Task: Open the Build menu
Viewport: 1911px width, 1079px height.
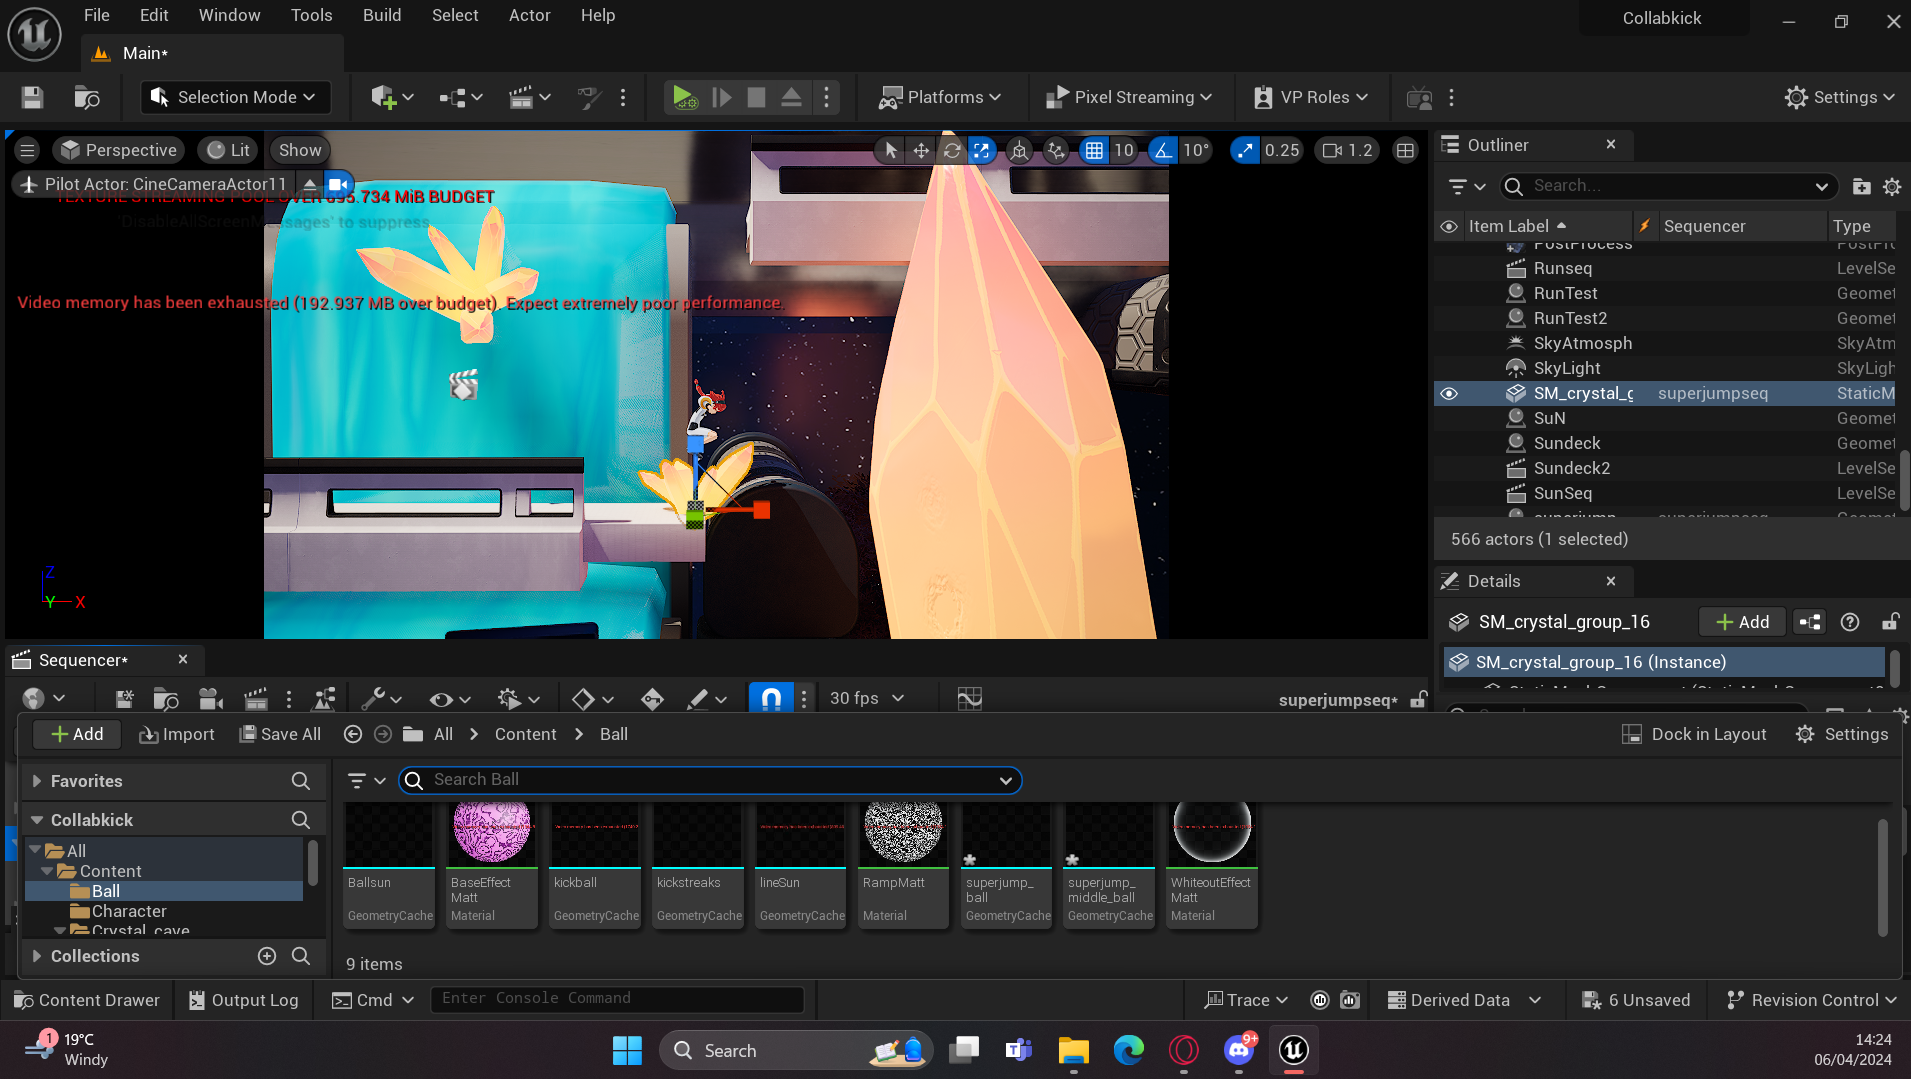Action: [381, 15]
